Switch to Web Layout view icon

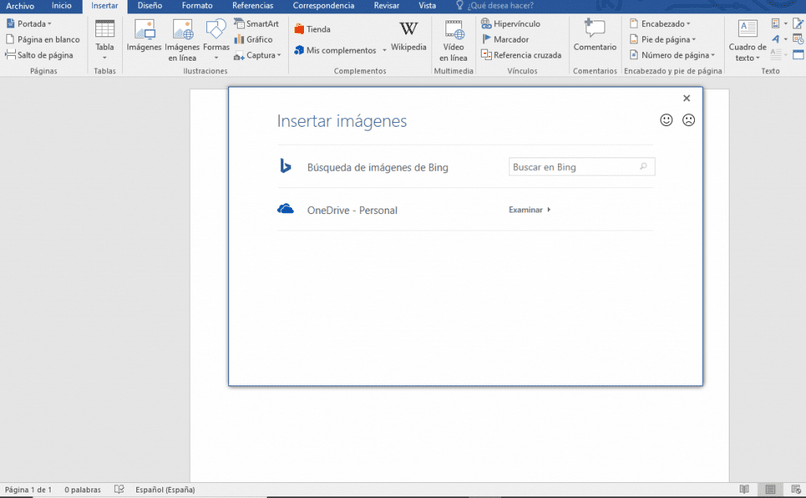point(796,489)
